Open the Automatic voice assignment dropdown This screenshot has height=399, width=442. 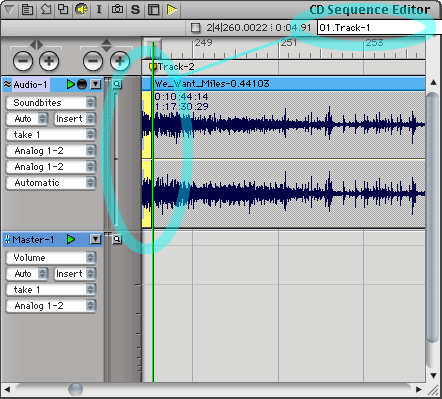pyautogui.click(x=51, y=183)
